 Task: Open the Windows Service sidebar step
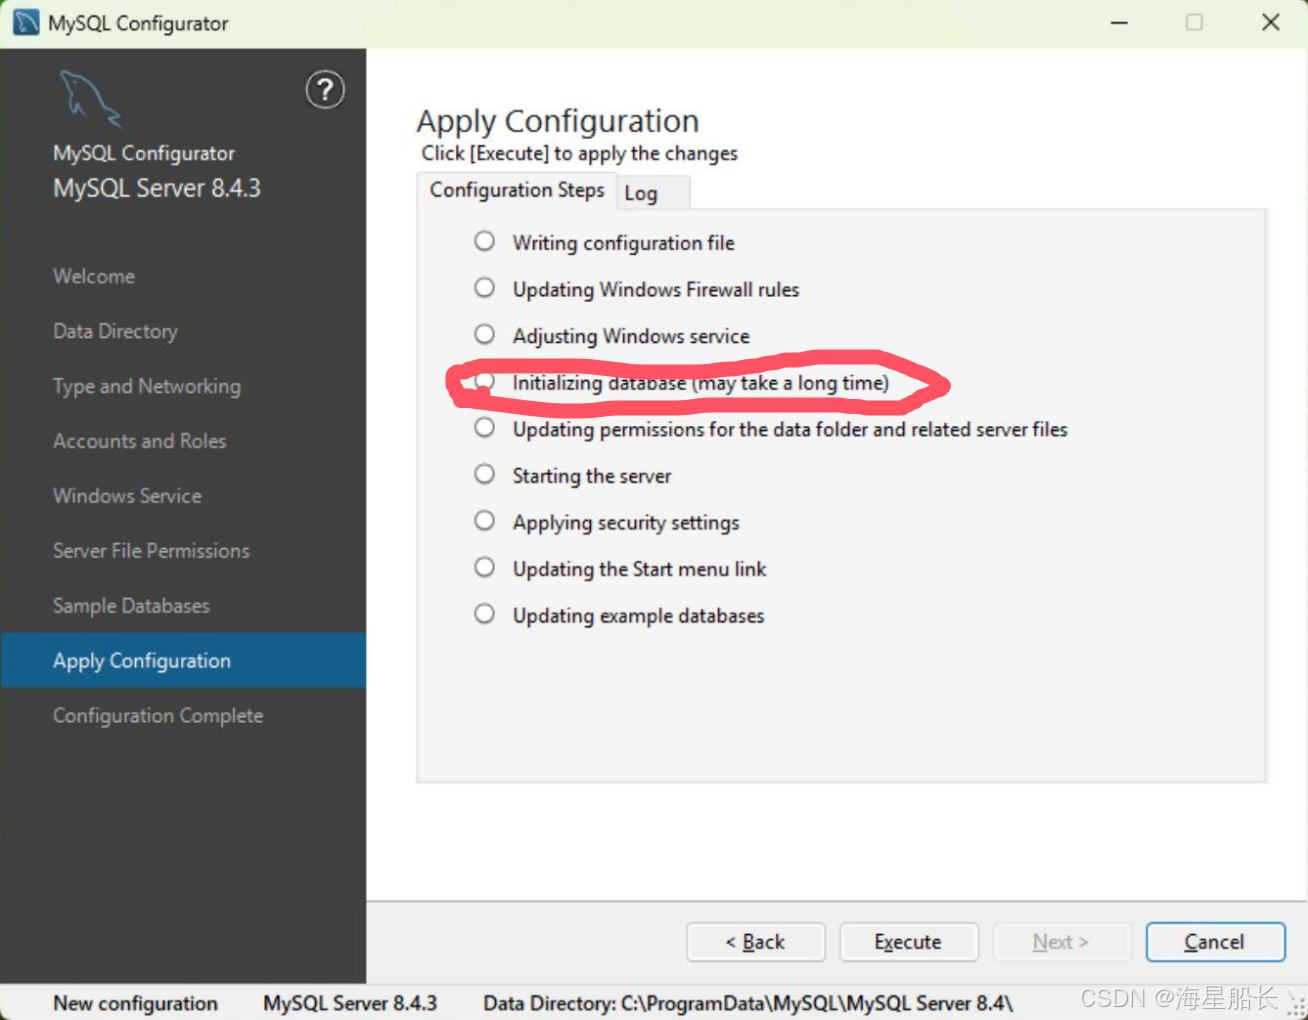pos(127,496)
